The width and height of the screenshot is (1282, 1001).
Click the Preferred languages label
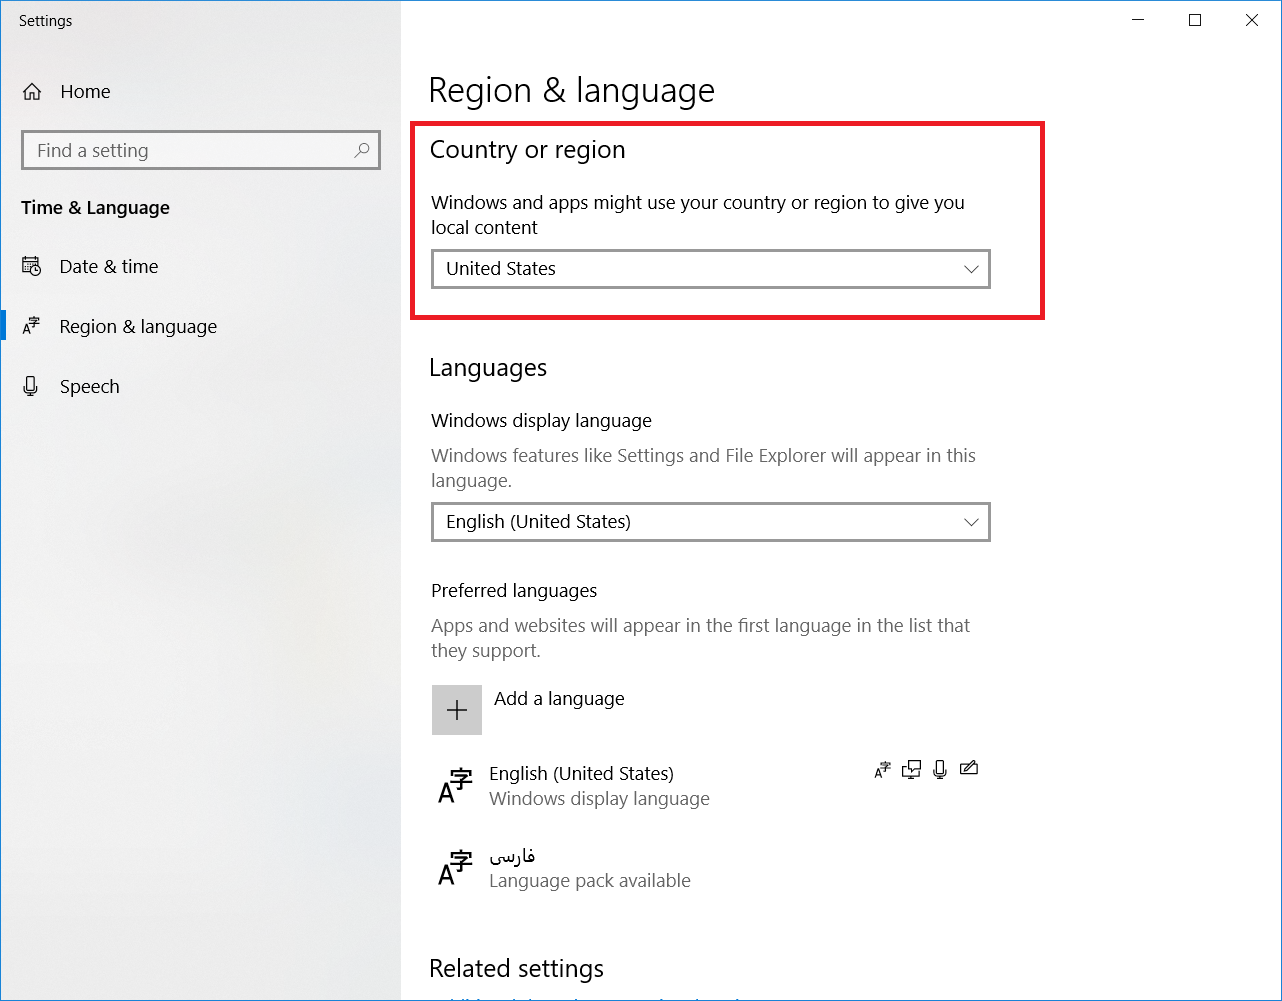[514, 590]
